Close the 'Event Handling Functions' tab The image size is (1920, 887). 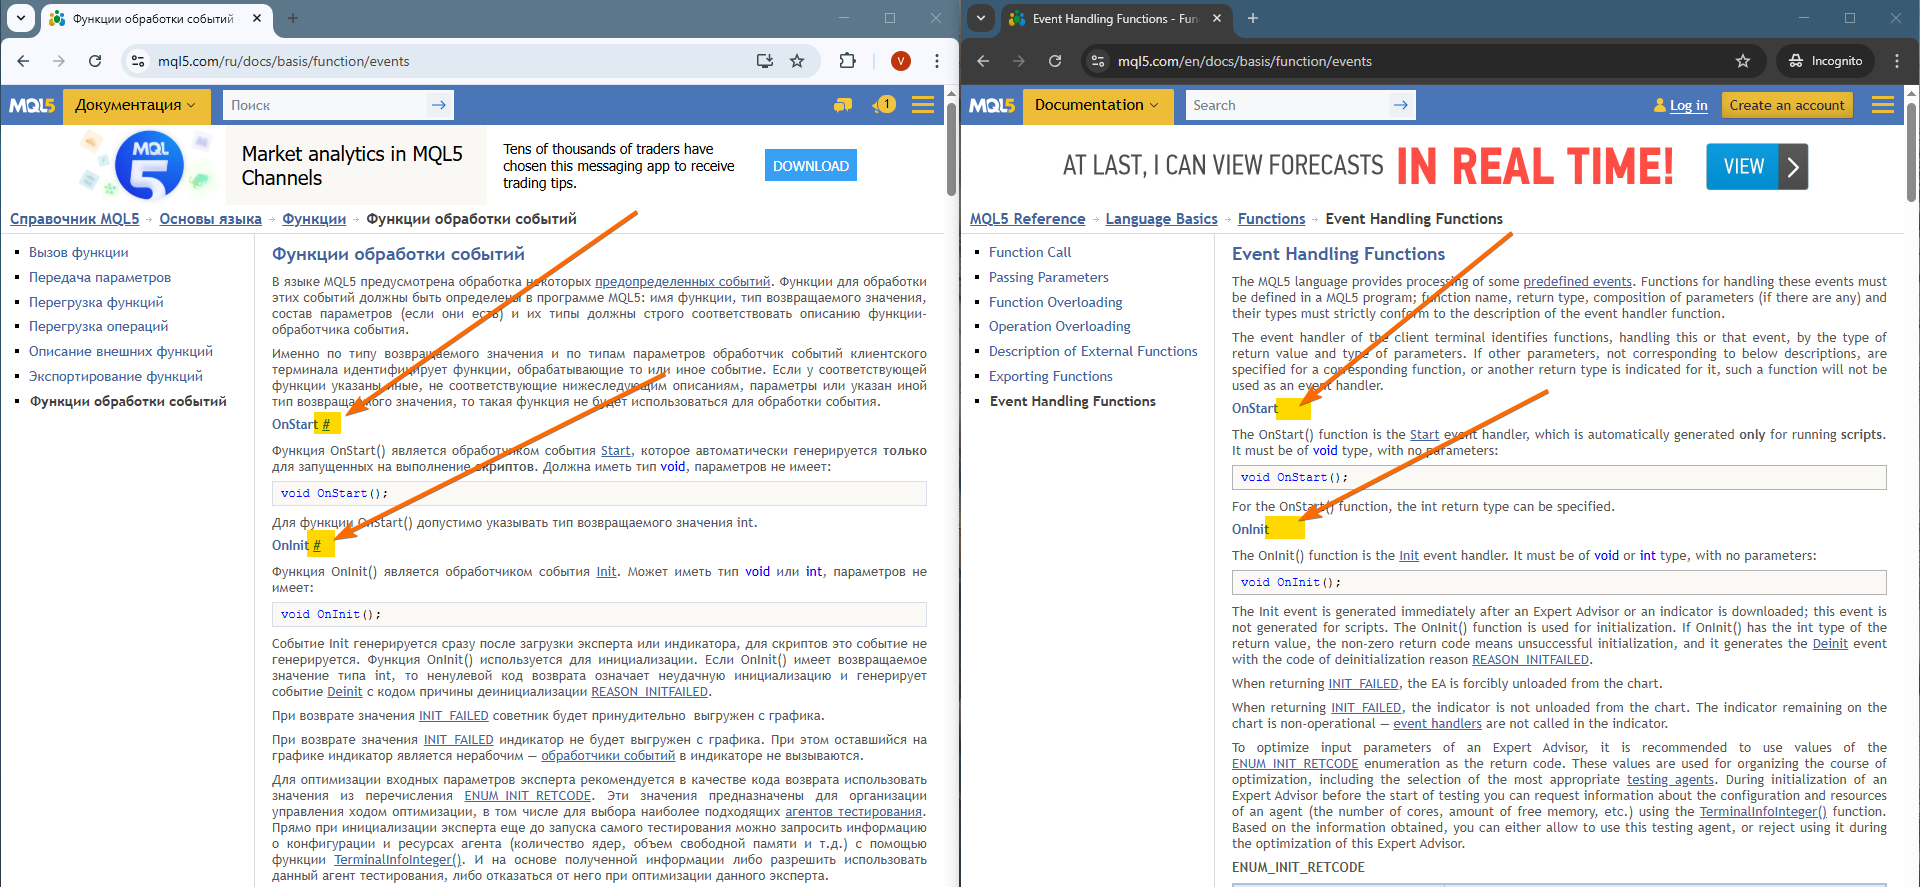click(x=1217, y=18)
